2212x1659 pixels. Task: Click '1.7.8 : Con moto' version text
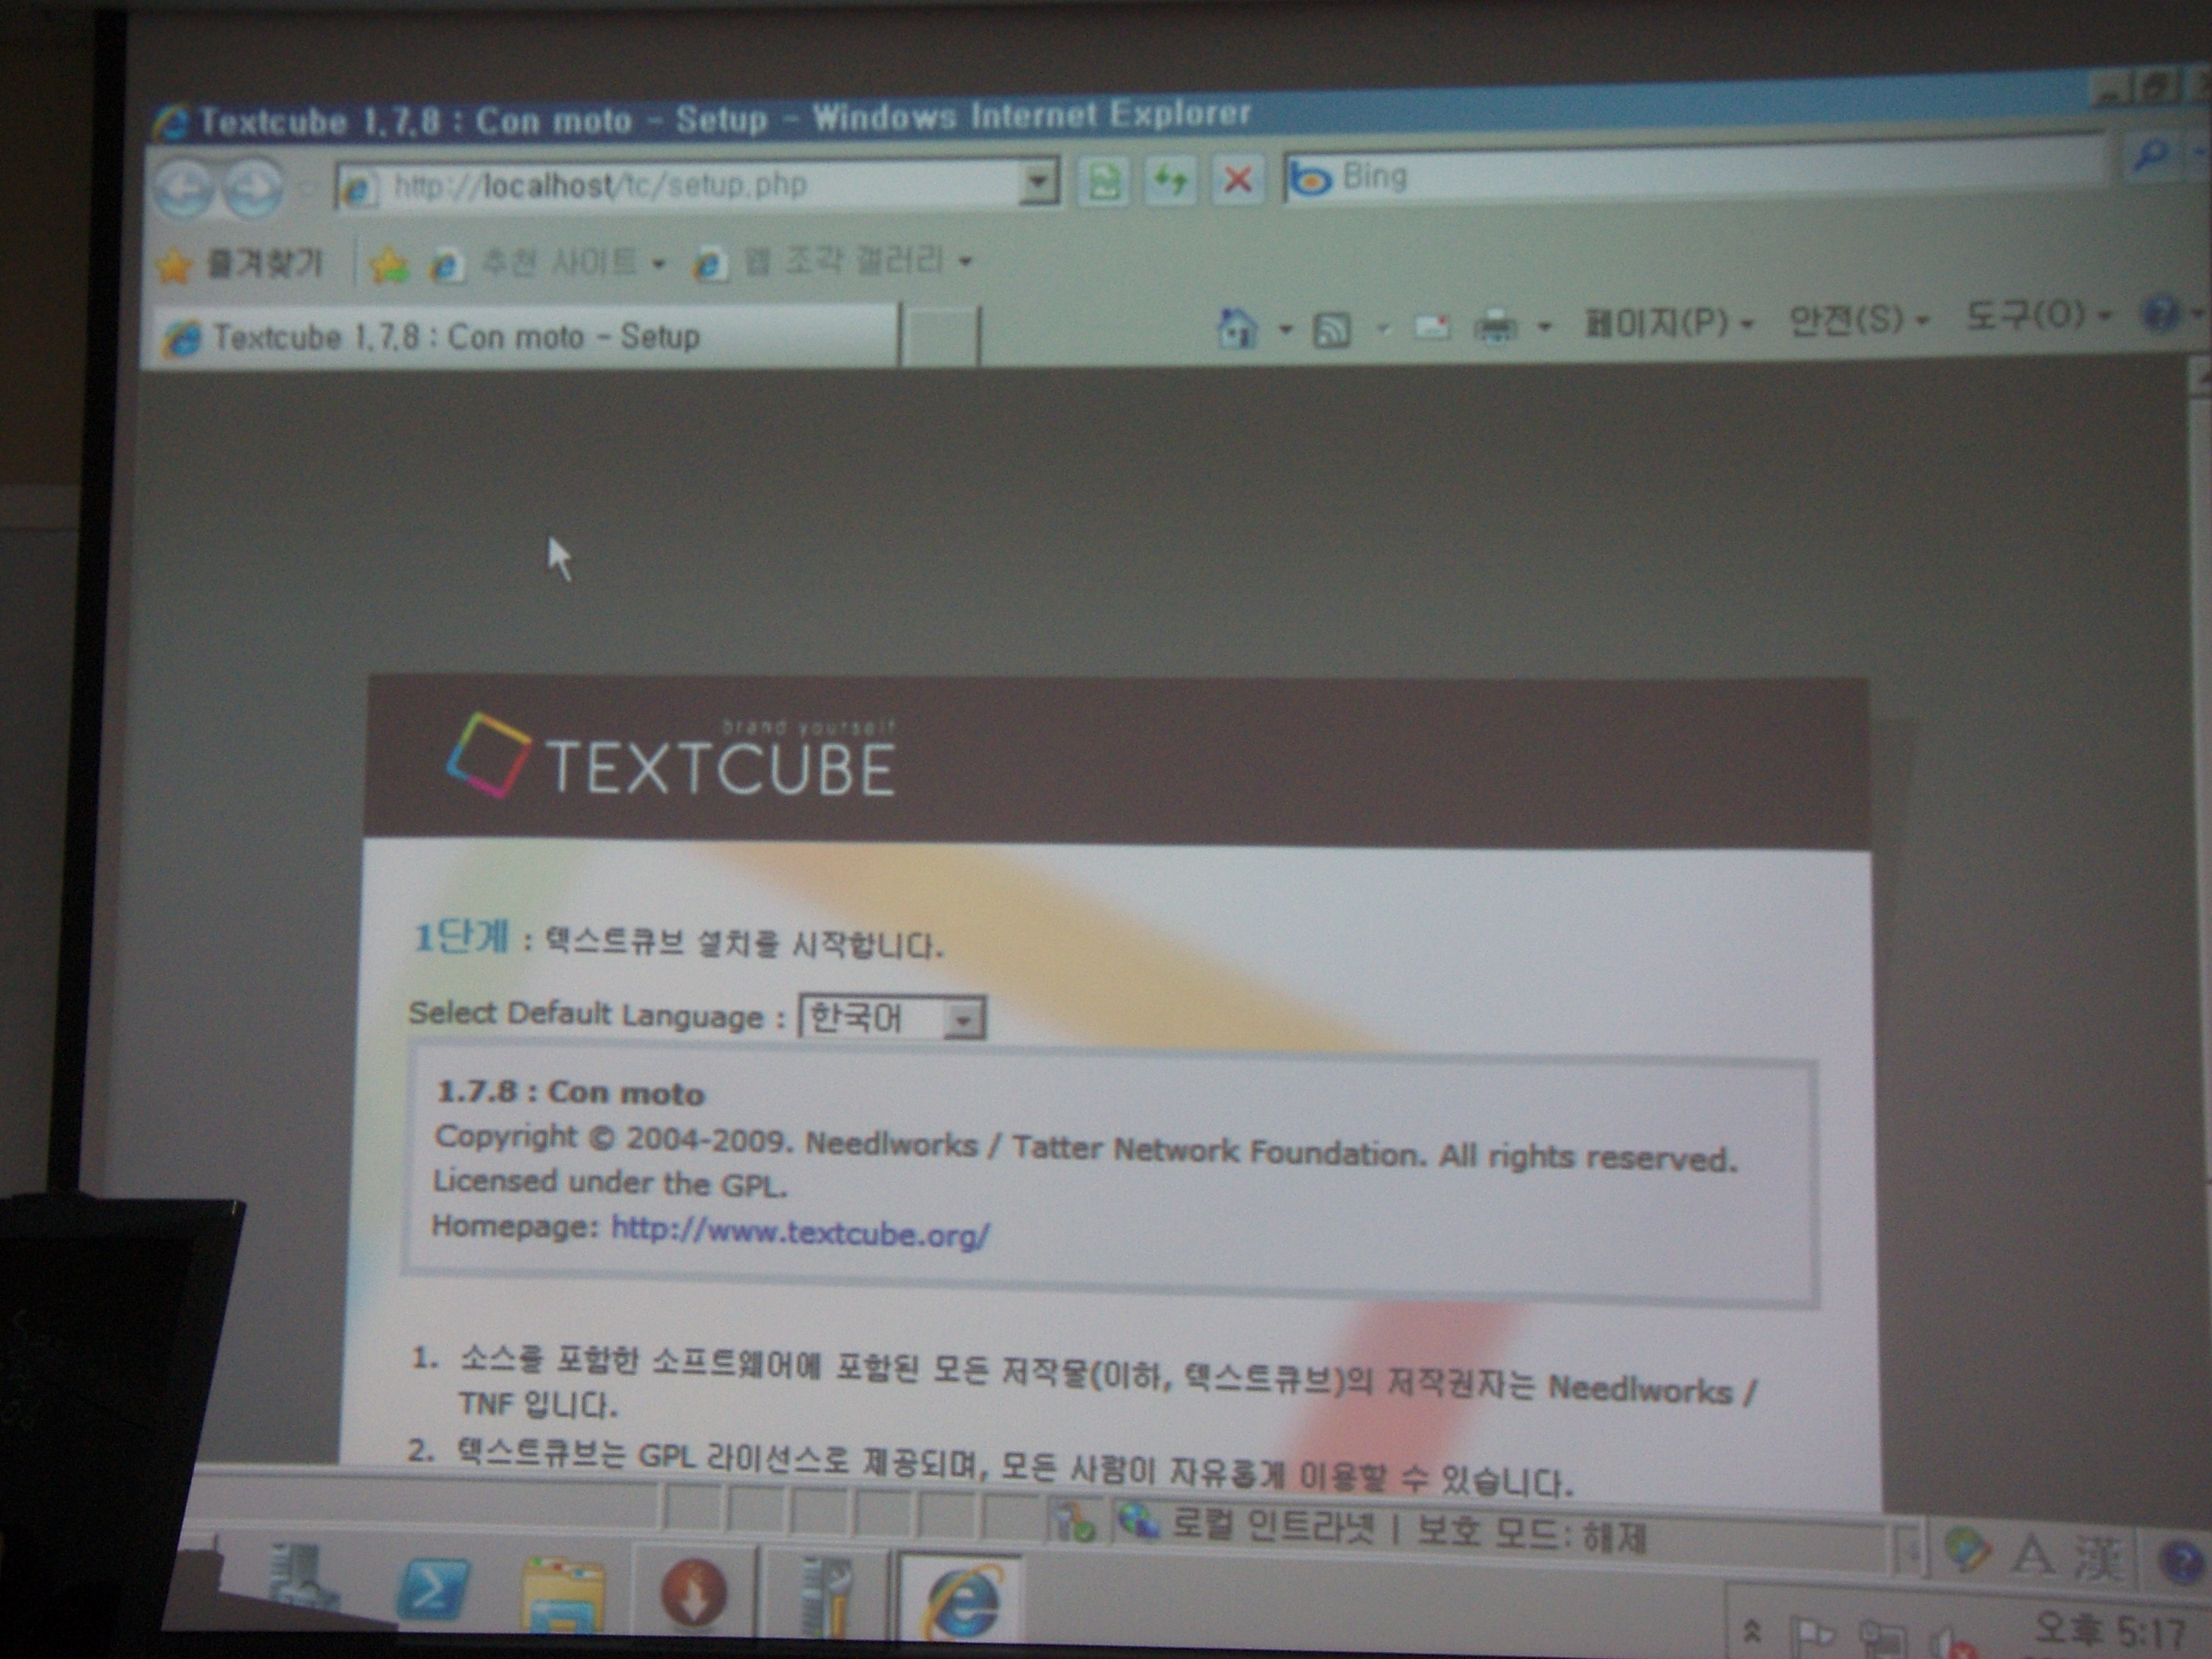pyautogui.click(x=570, y=1092)
